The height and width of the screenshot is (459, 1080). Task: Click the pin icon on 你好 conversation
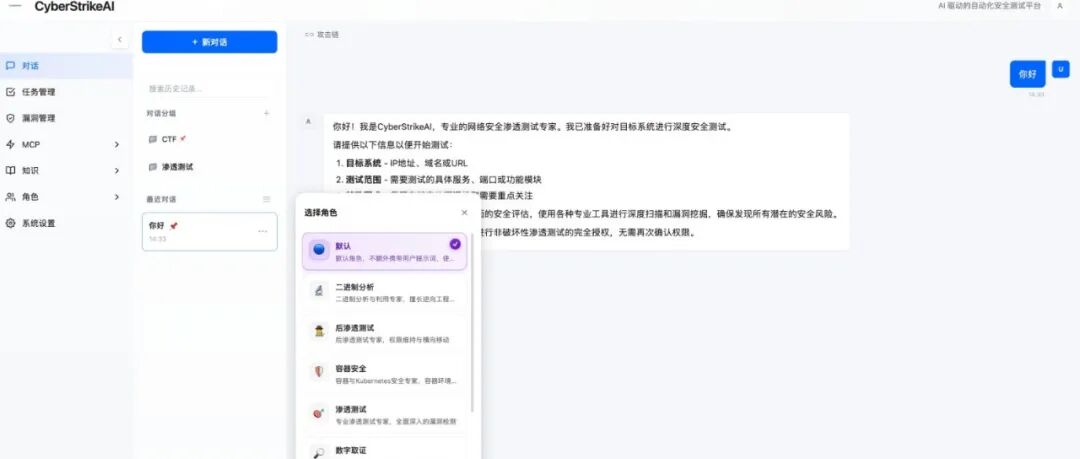coord(174,225)
